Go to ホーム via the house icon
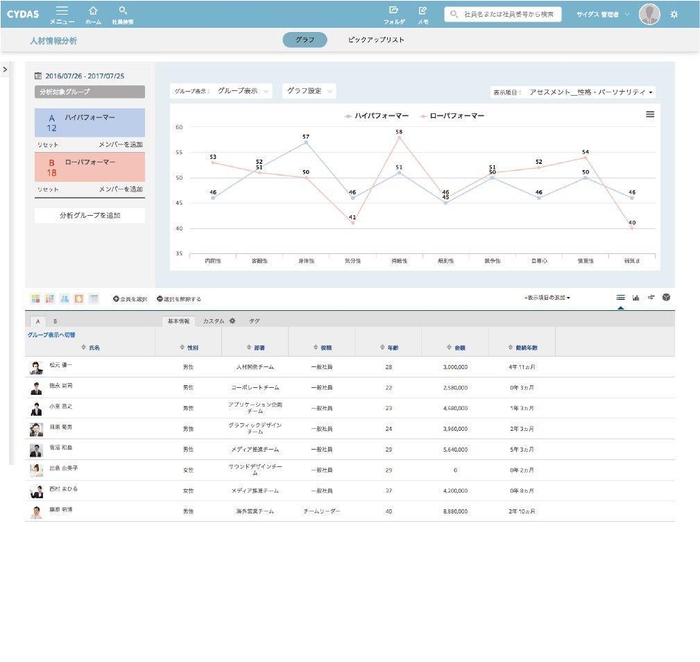Viewport: 700px width, 662px height. 93,12
